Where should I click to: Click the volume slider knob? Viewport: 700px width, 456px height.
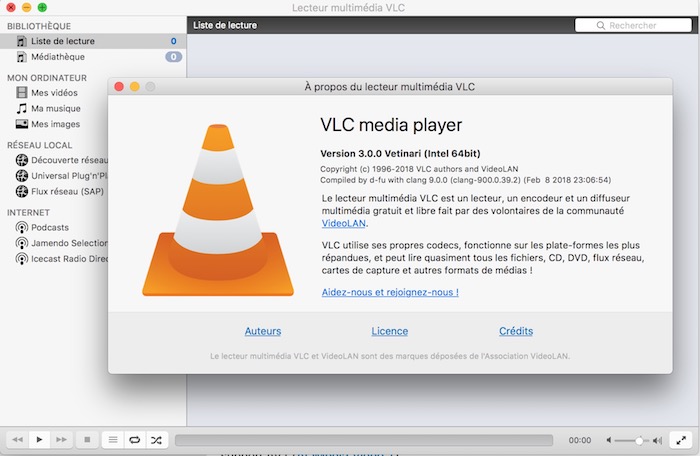pyautogui.click(x=639, y=440)
